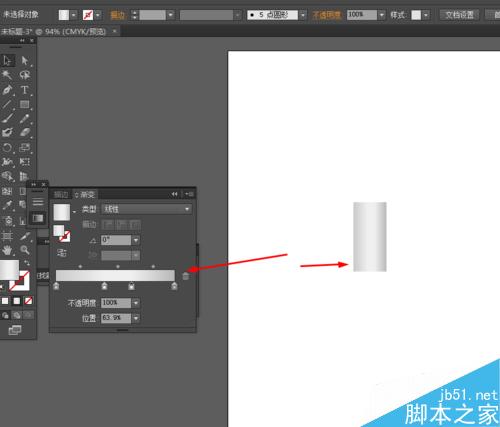Select the Type tool
The image size is (500, 427).
pyautogui.click(x=24, y=90)
